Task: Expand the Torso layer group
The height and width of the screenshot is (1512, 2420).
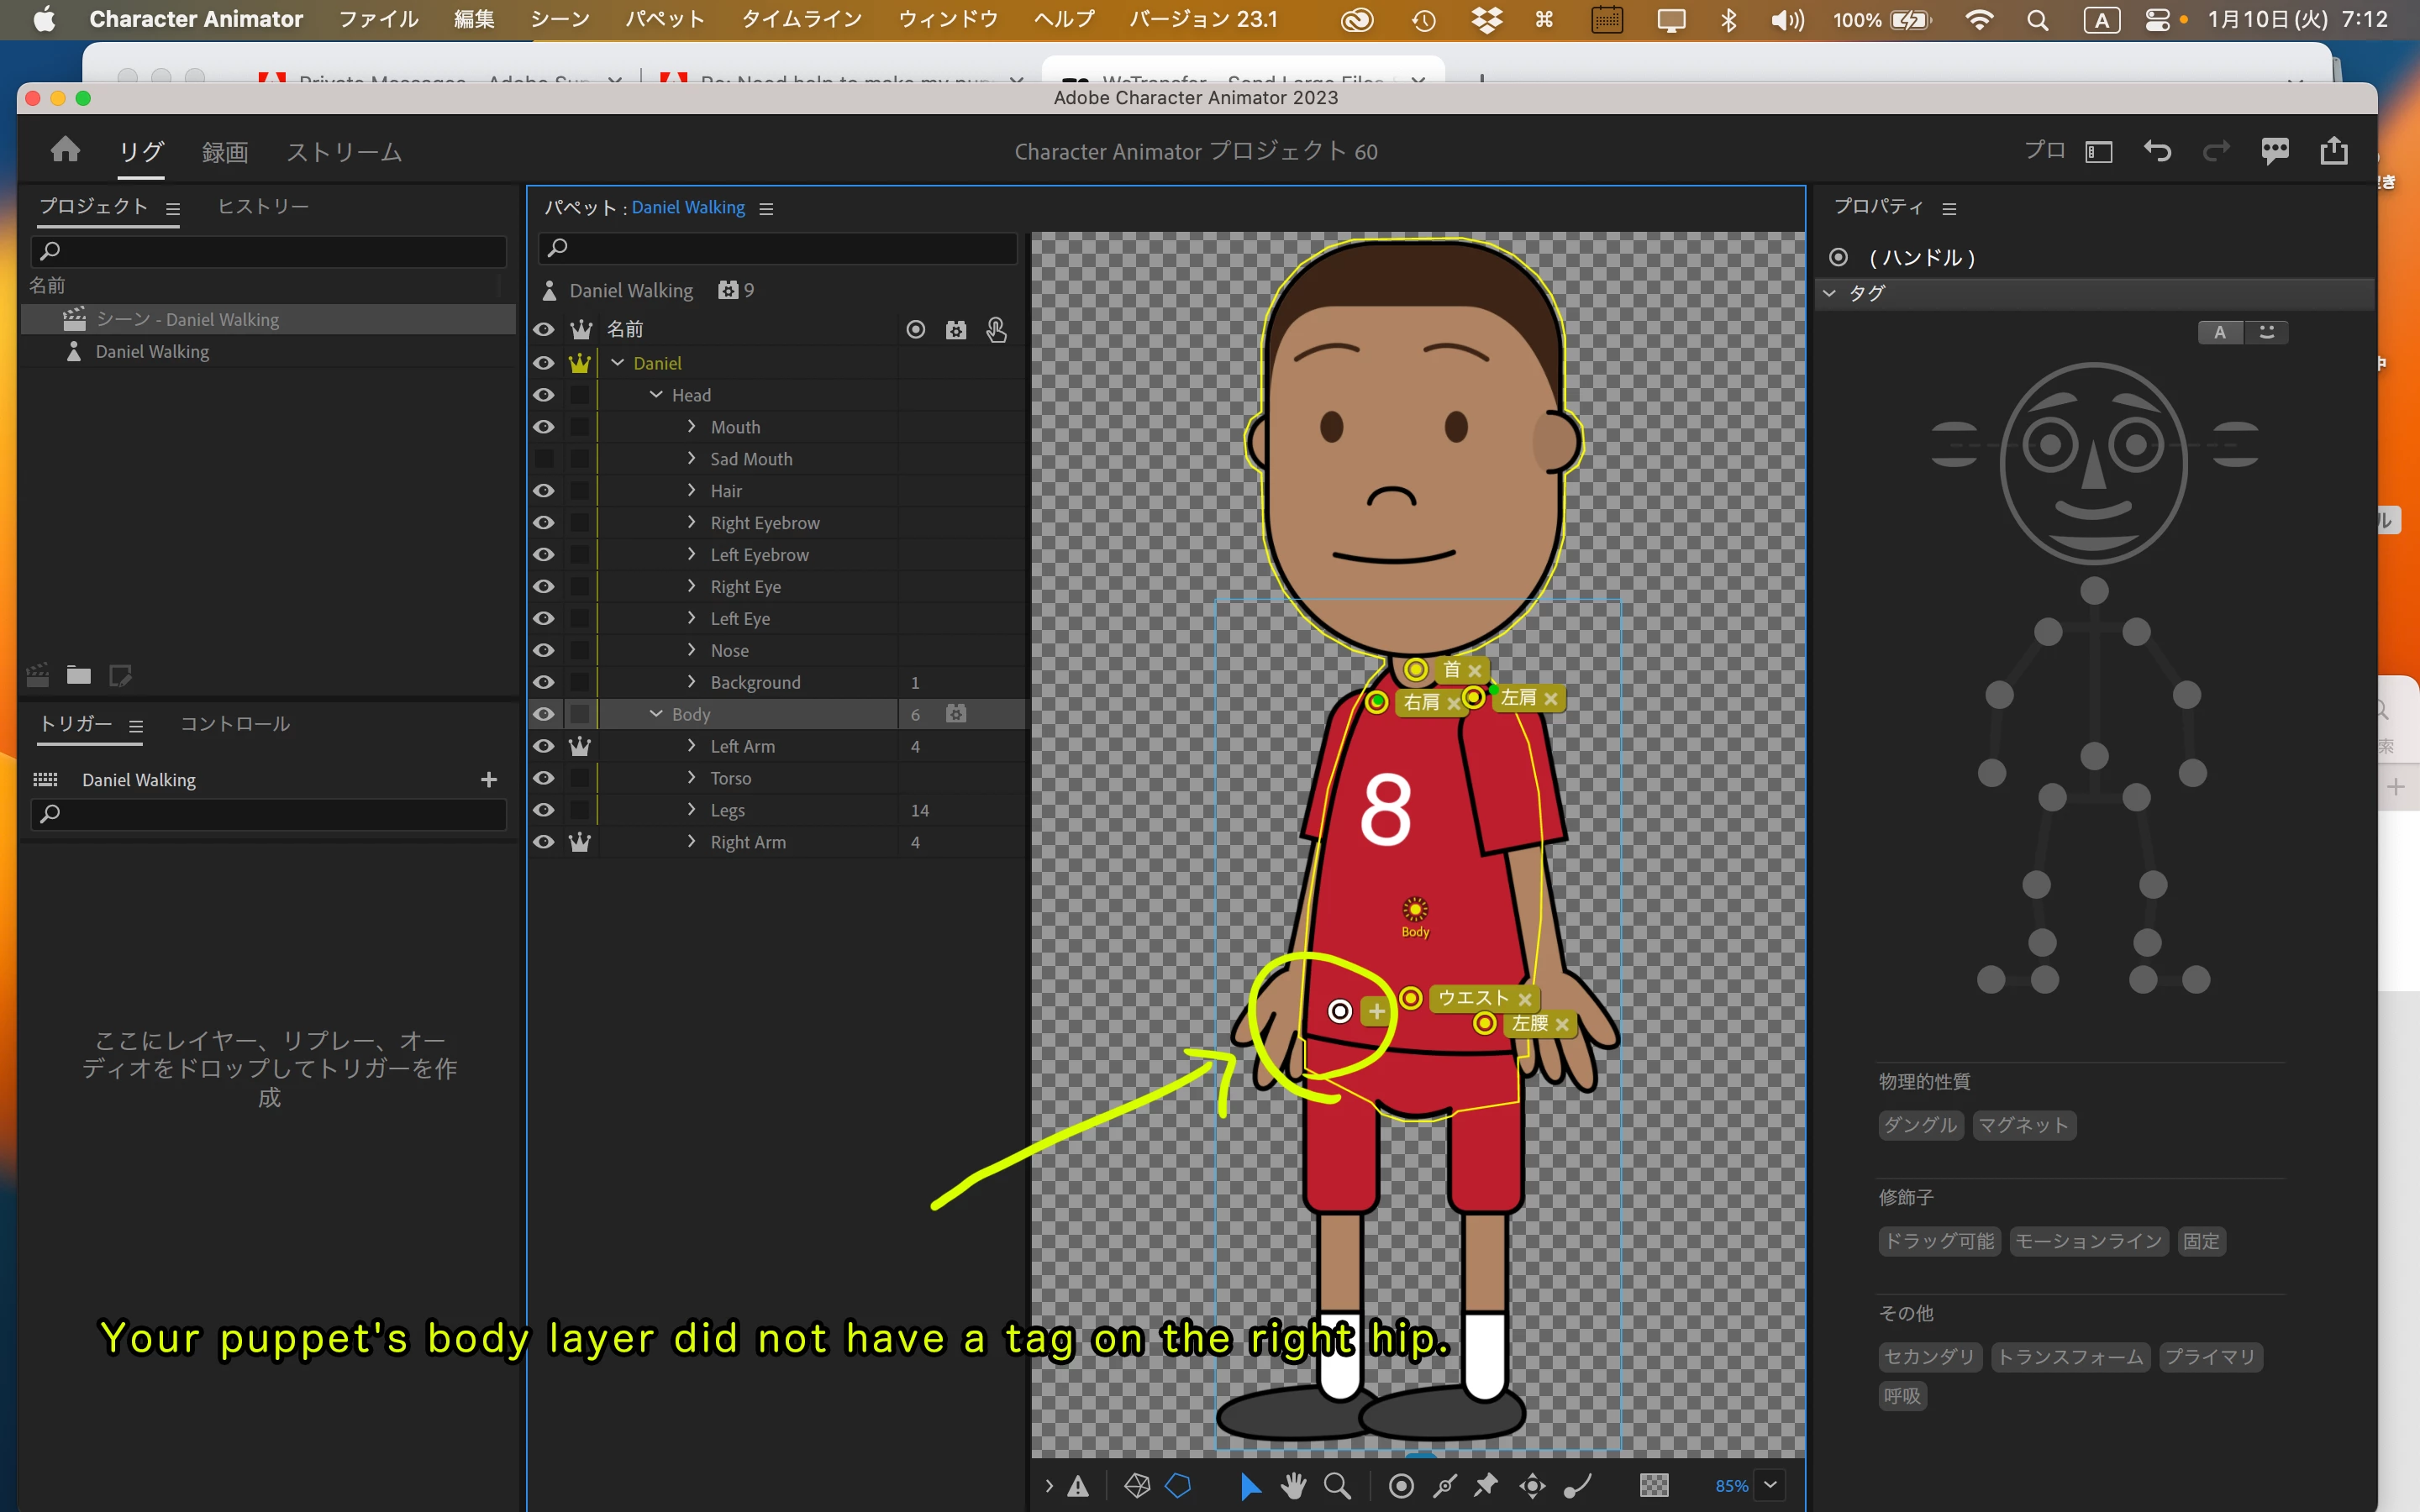Action: pos(691,778)
